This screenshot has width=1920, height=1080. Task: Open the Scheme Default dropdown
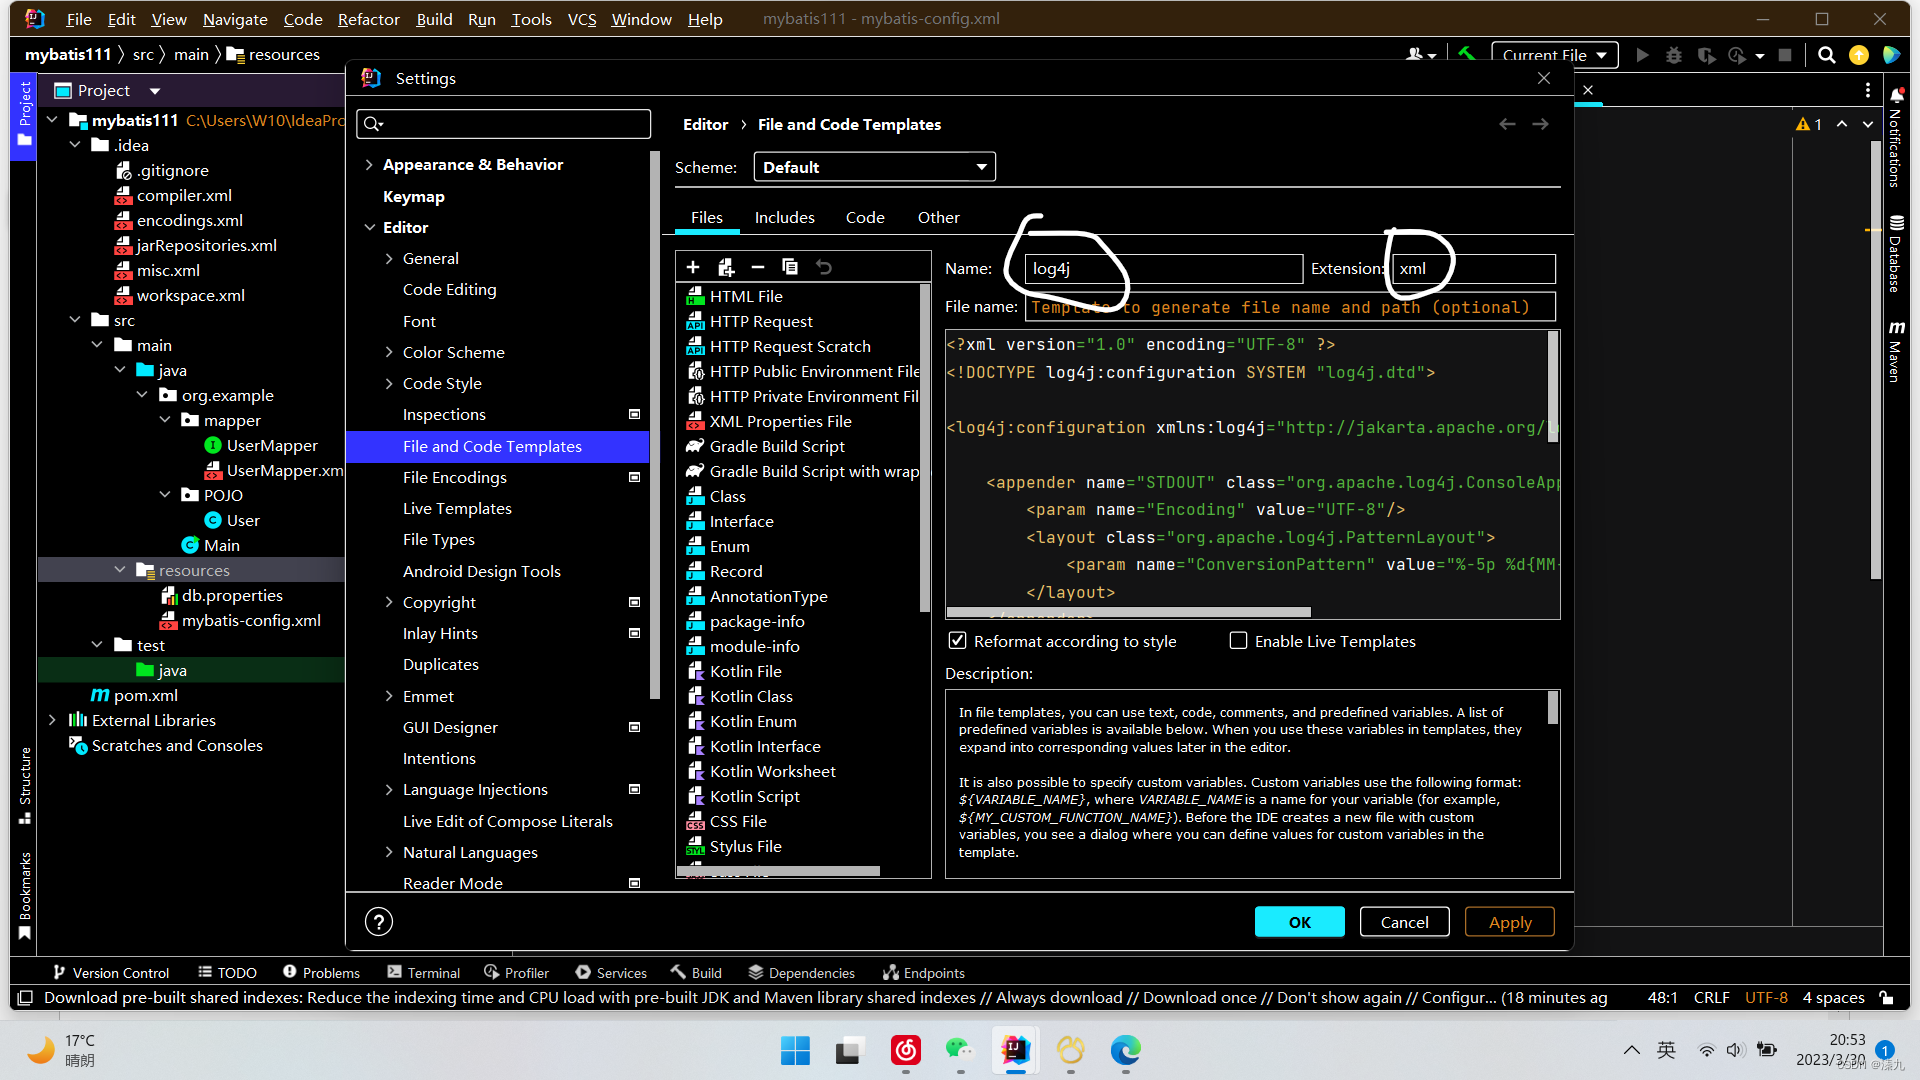tap(874, 167)
